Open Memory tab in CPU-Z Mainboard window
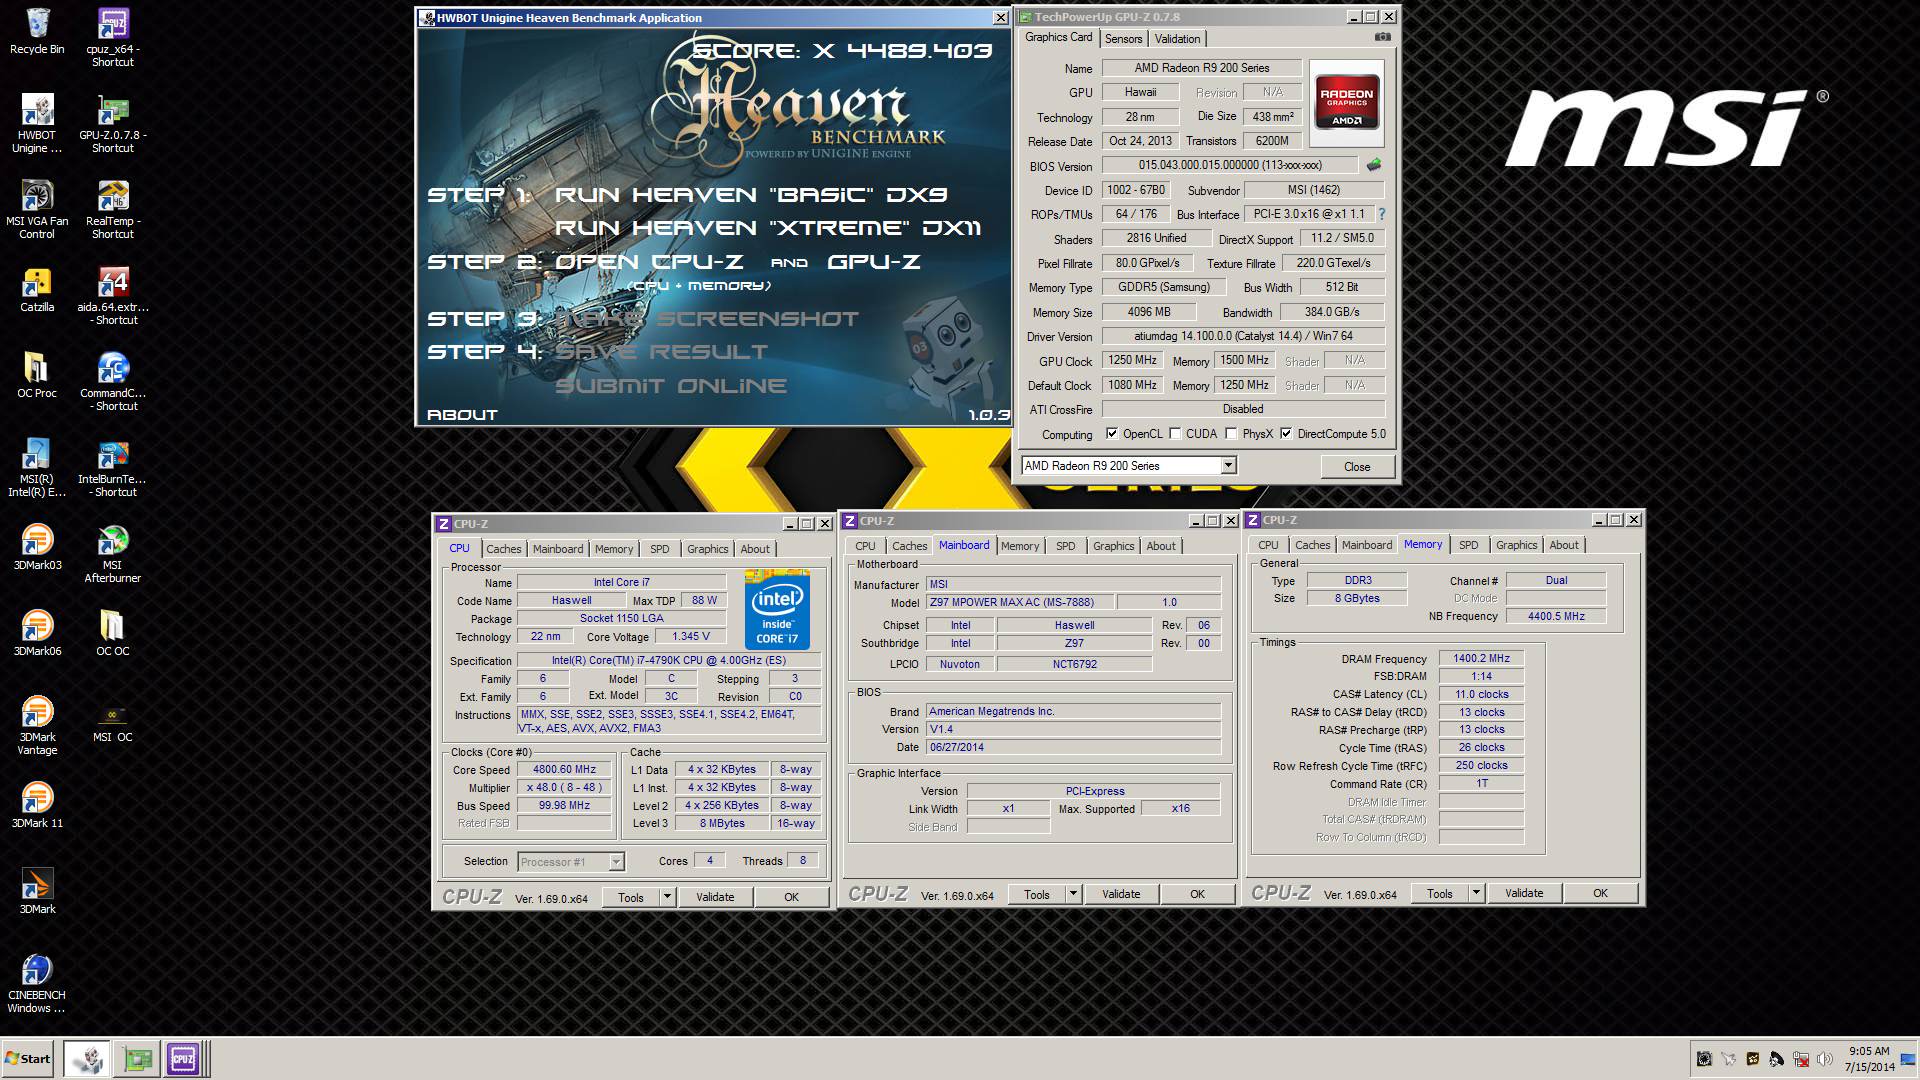The height and width of the screenshot is (1080, 1920). click(x=1019, y=546)
